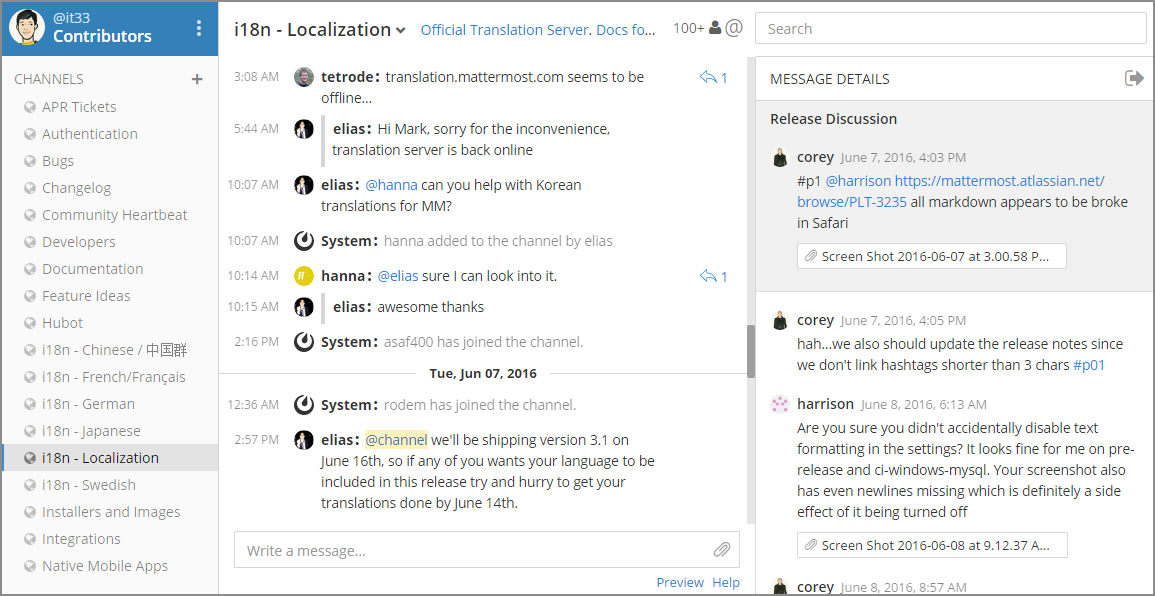Click elias's avatar on the 2:57 PM message
Viewport: 1155px width, 596px height.
303,440
